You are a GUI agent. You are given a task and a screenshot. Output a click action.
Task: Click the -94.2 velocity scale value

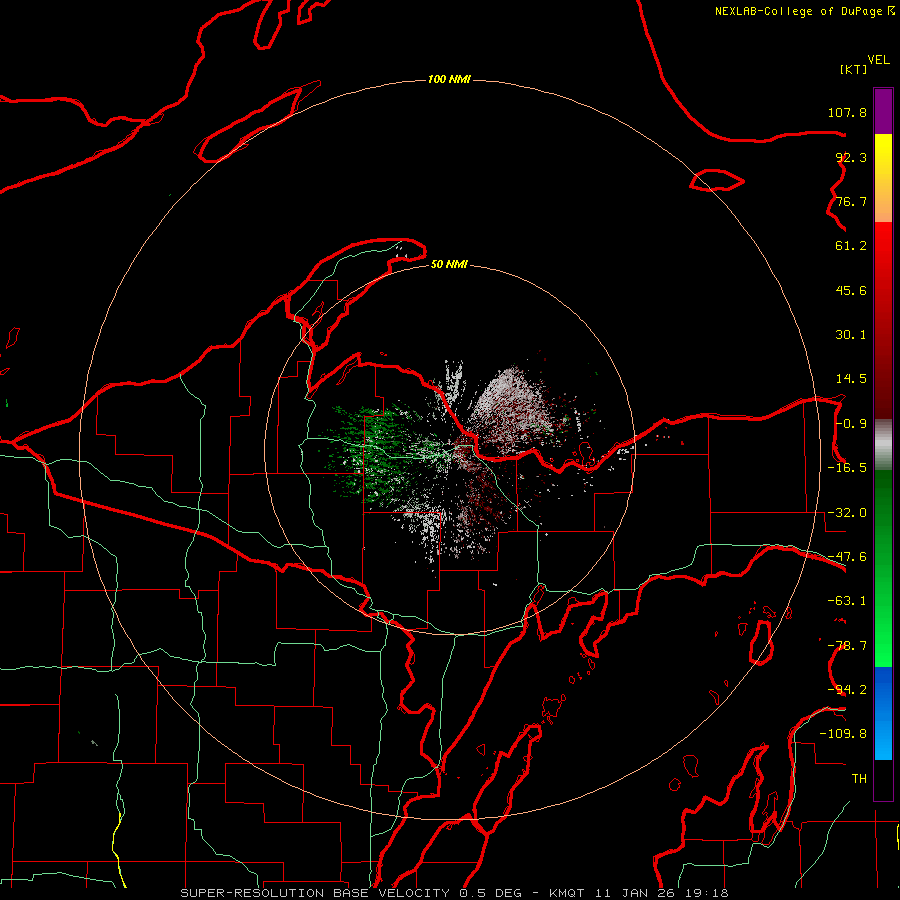[847, 690]
